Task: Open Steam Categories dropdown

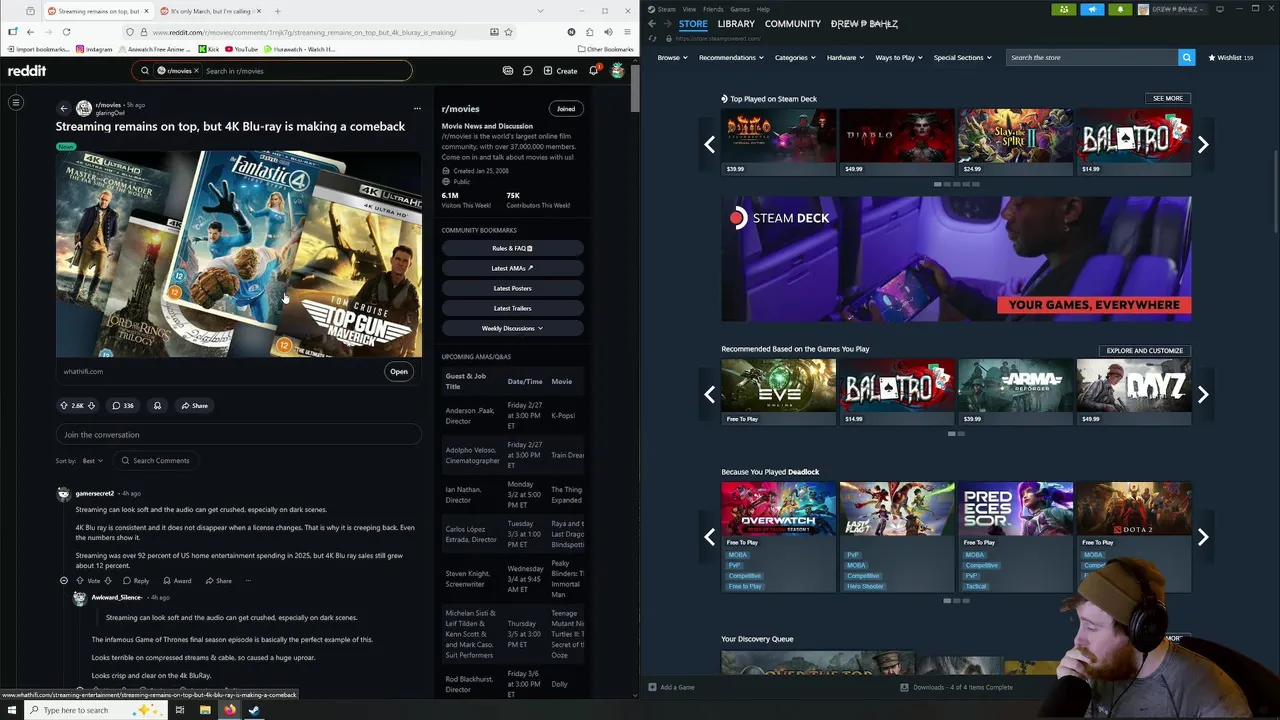Action: pos(795,58)
